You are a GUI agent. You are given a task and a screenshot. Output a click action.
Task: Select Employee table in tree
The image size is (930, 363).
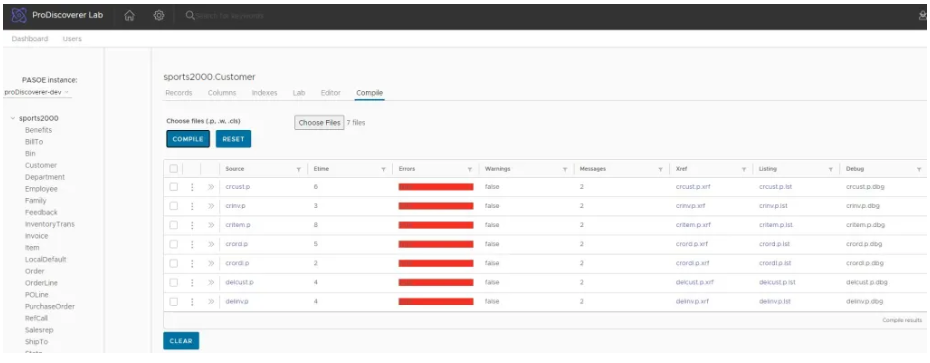click(x=42, y=189)
